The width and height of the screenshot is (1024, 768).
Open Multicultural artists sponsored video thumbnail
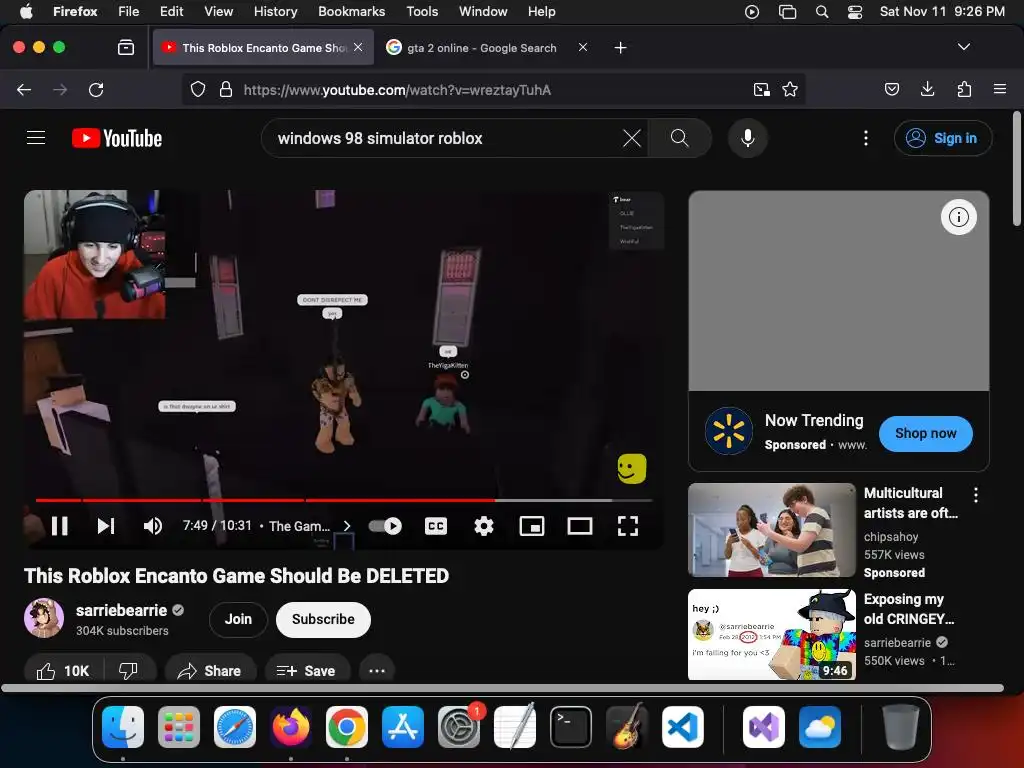[x=772, y=530]
